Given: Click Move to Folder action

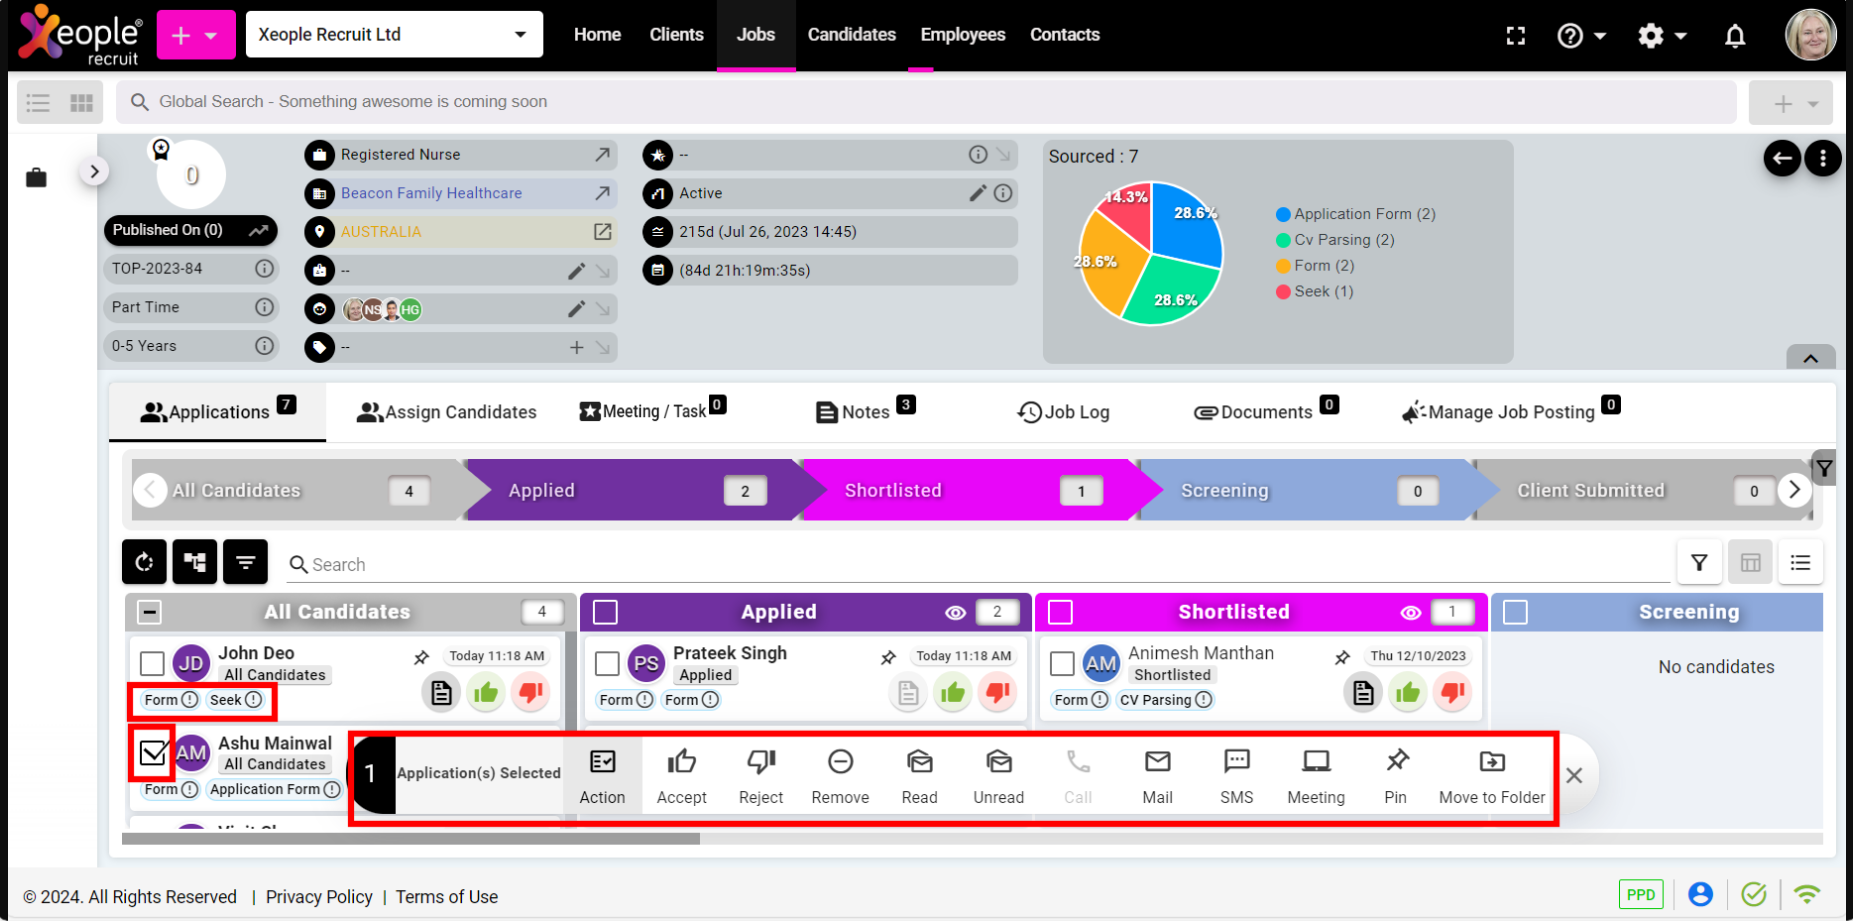Looking at the screenshot, I should tap(1491, 775).
